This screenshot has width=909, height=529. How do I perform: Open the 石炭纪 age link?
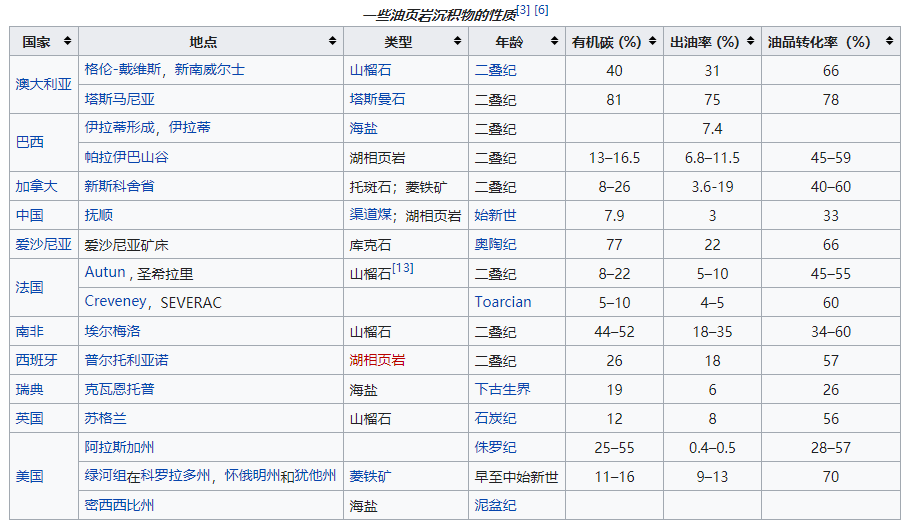[496, 418]
